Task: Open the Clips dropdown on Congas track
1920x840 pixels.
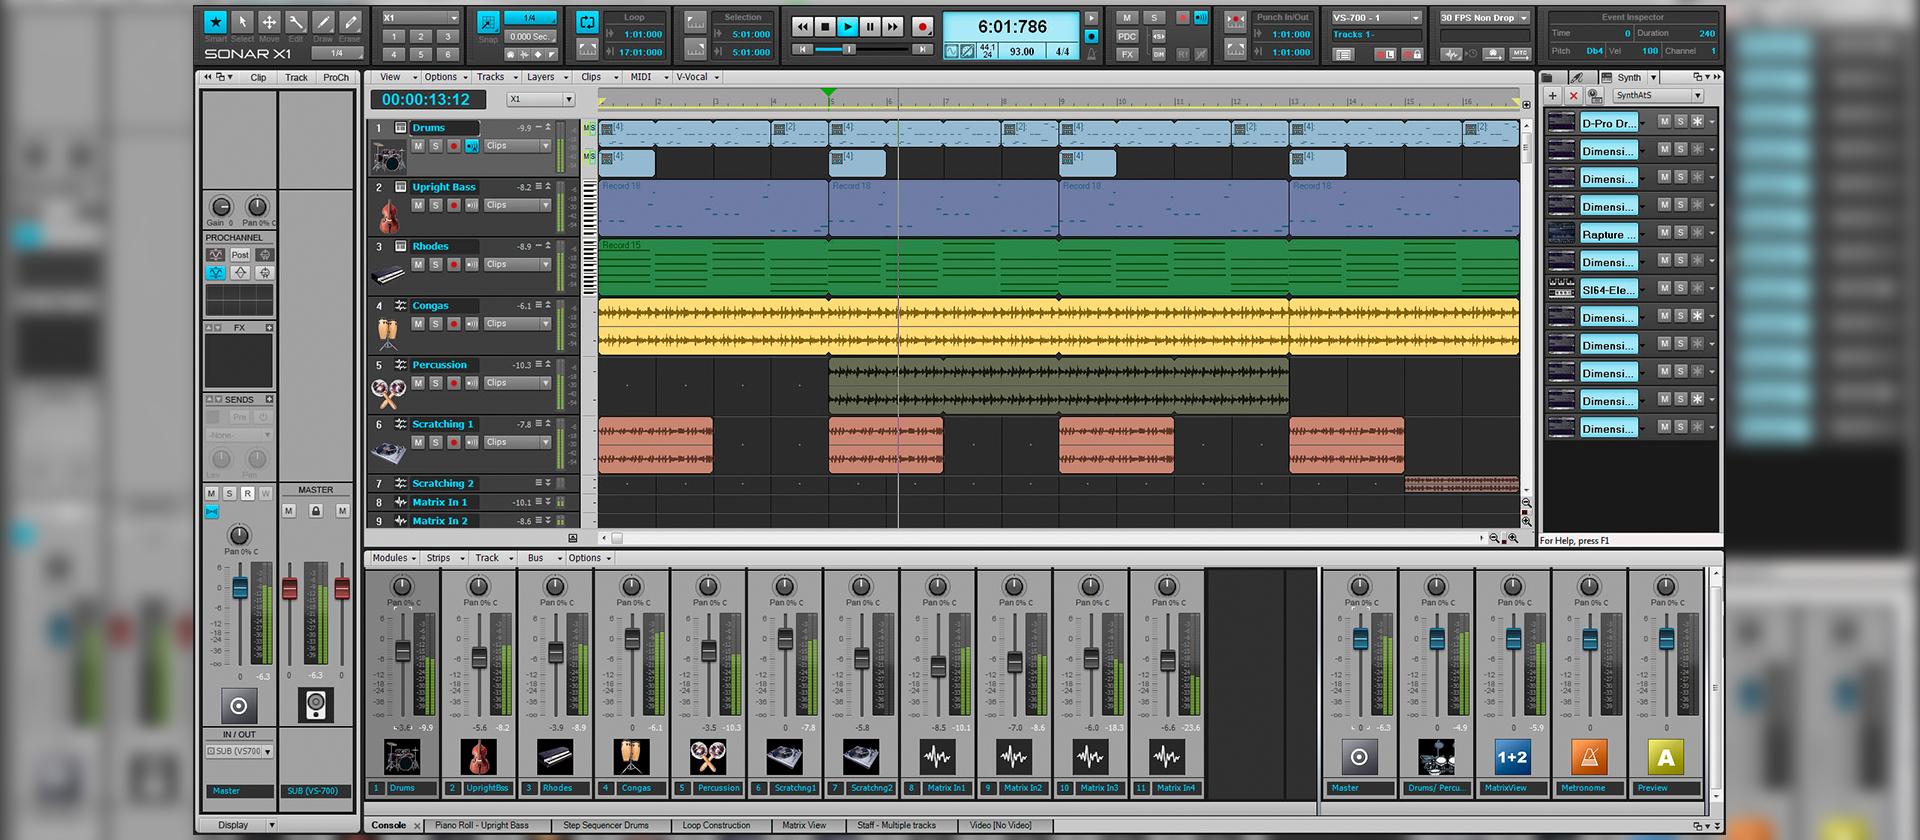Action: 518,324
